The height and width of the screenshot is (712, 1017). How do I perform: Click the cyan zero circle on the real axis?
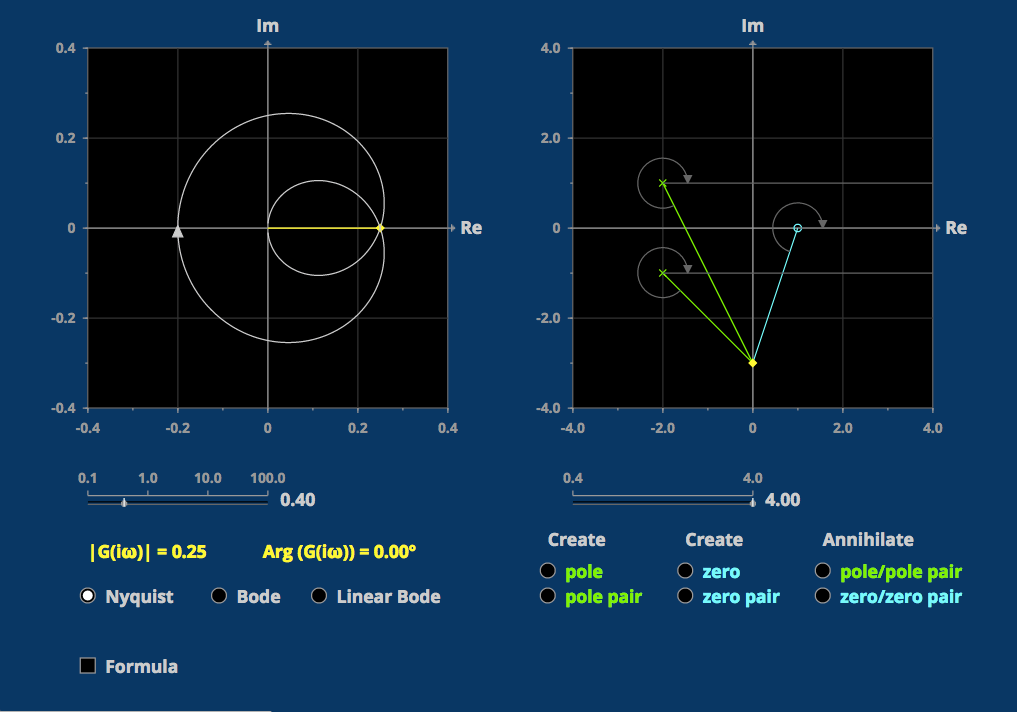click(797, 227)
